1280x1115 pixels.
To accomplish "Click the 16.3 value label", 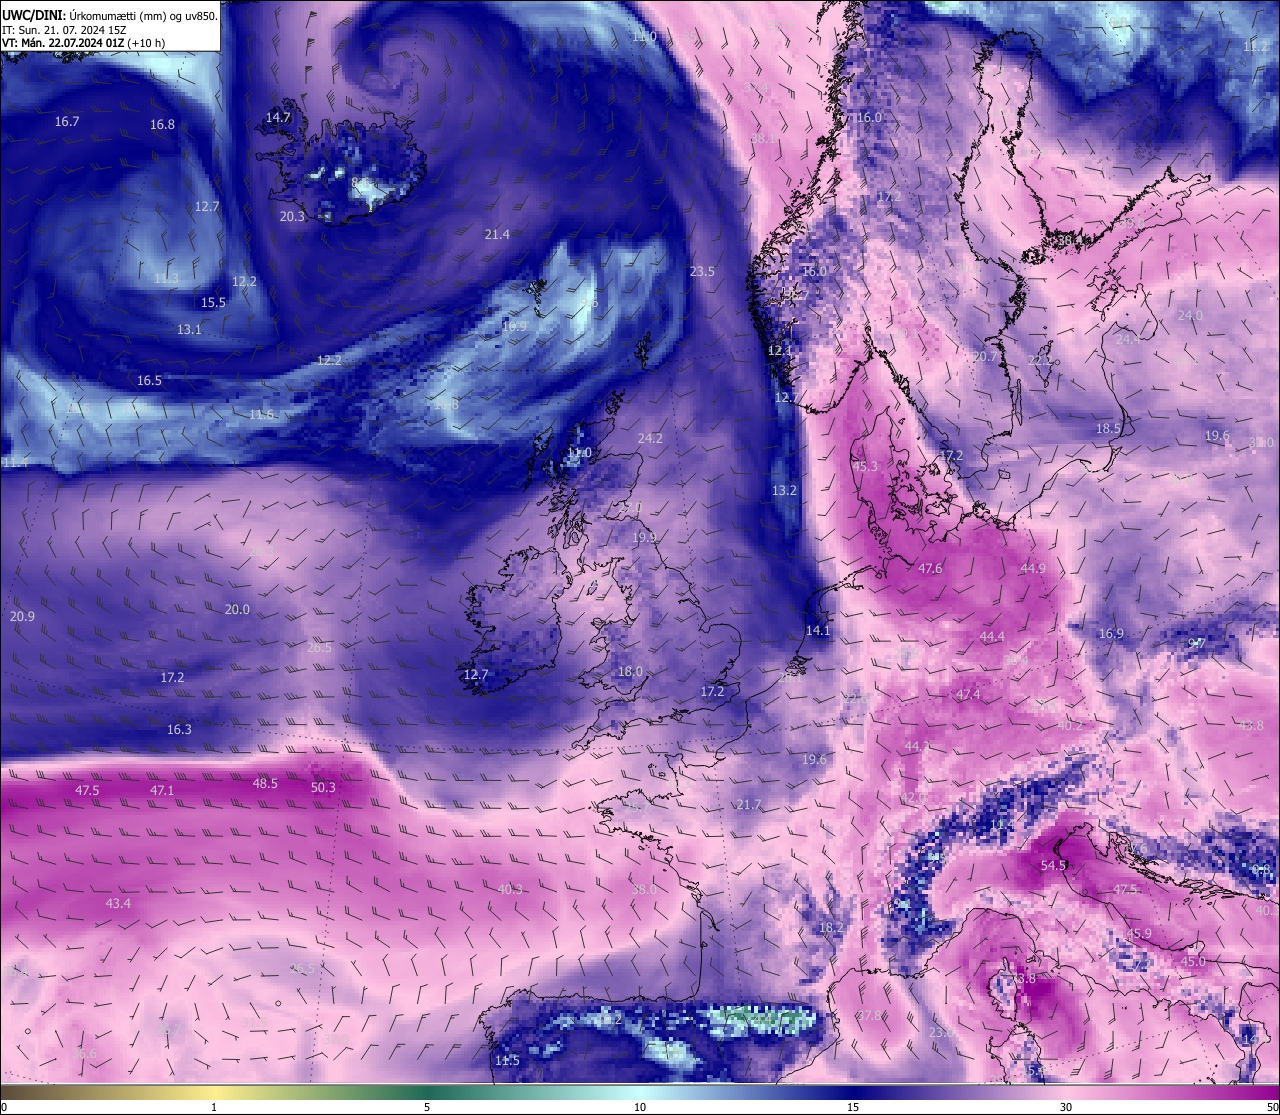I will click(179, 729).
